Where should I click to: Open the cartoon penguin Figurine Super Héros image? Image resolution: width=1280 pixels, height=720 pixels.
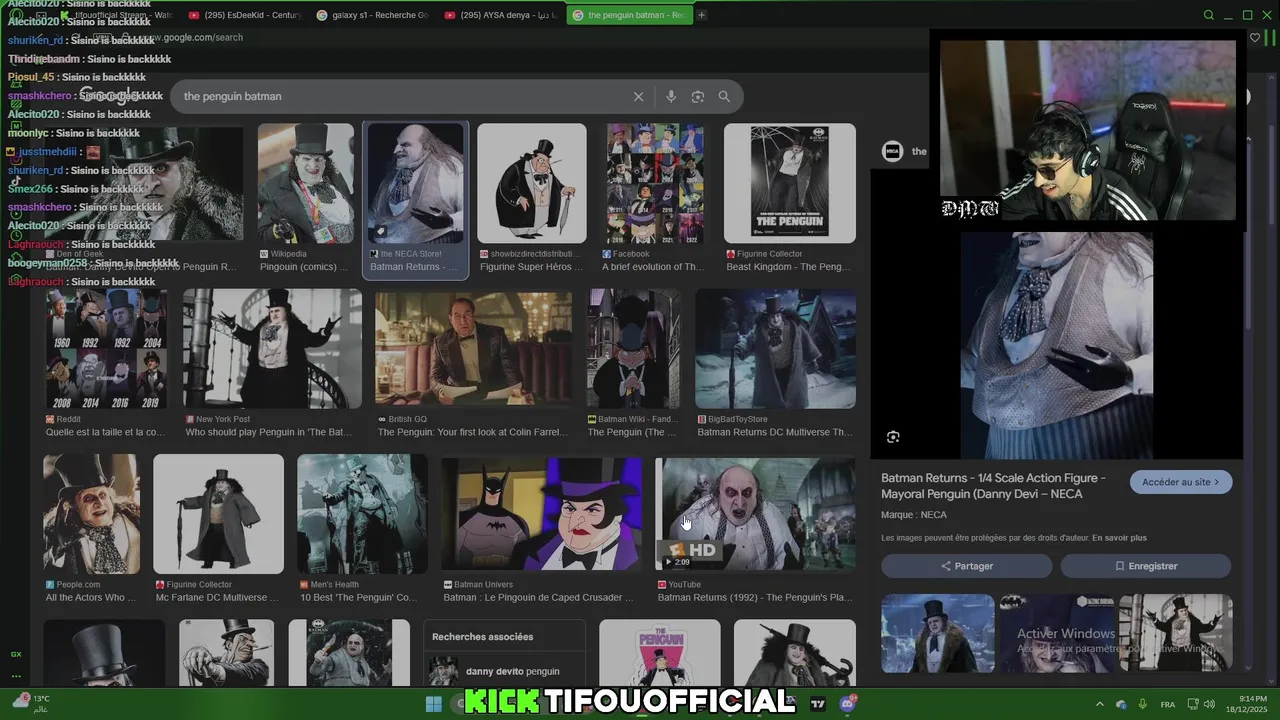tap(532, 183)
